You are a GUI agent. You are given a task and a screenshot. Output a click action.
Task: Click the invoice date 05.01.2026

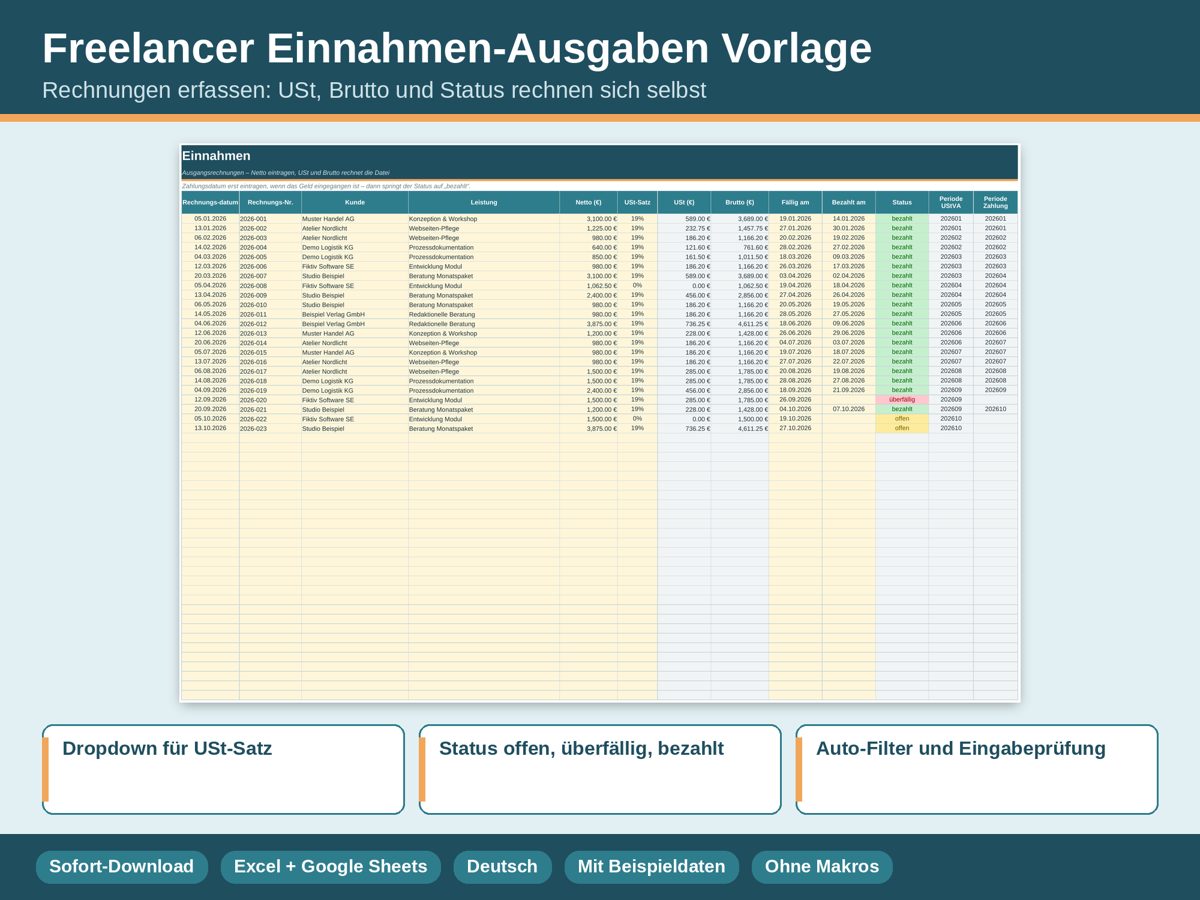click(210, 219)
